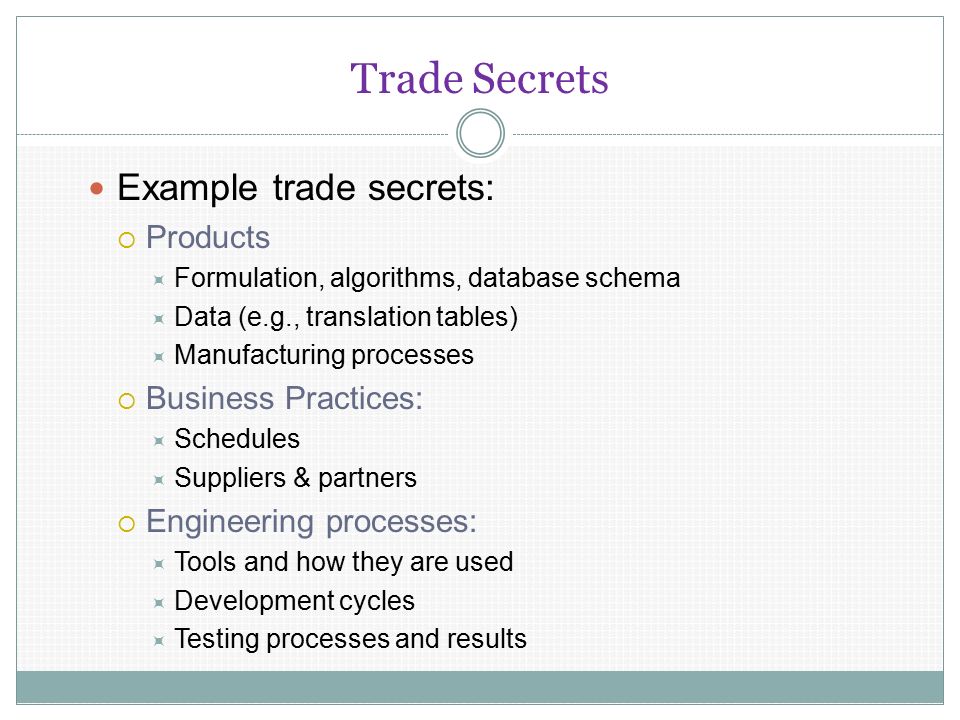Click the Suppliers & partners line
Image resolution: width=960 pixels, height=720 pixels.
coord(295,478)
